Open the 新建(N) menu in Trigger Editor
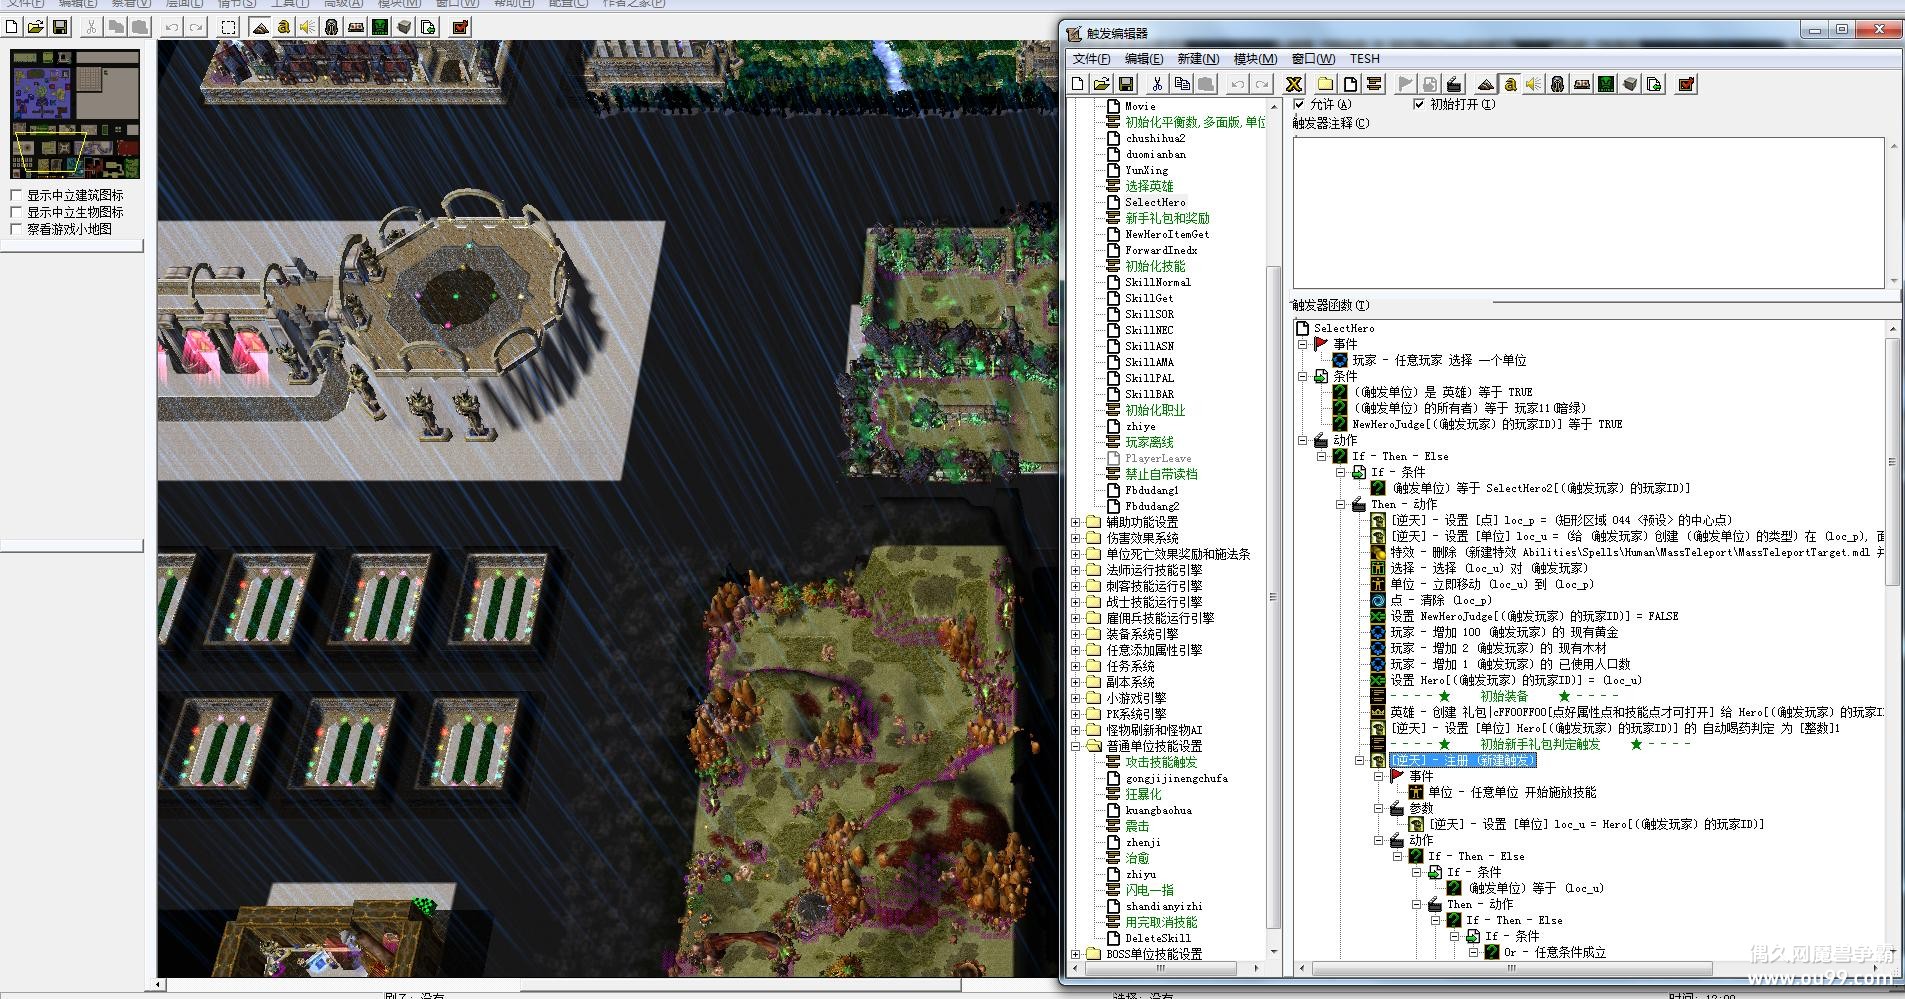The image size is (1905, 999). click(x=1198, y=59)
